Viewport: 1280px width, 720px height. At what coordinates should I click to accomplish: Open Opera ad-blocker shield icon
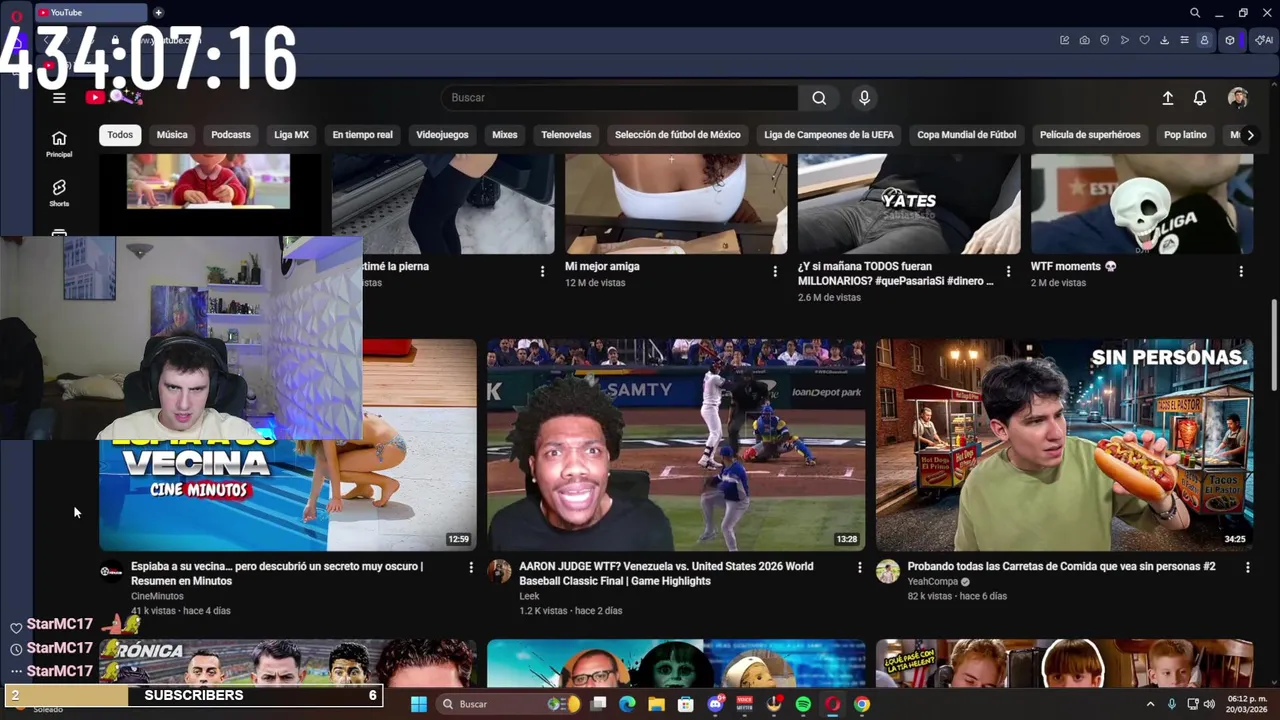[1105, 40]
